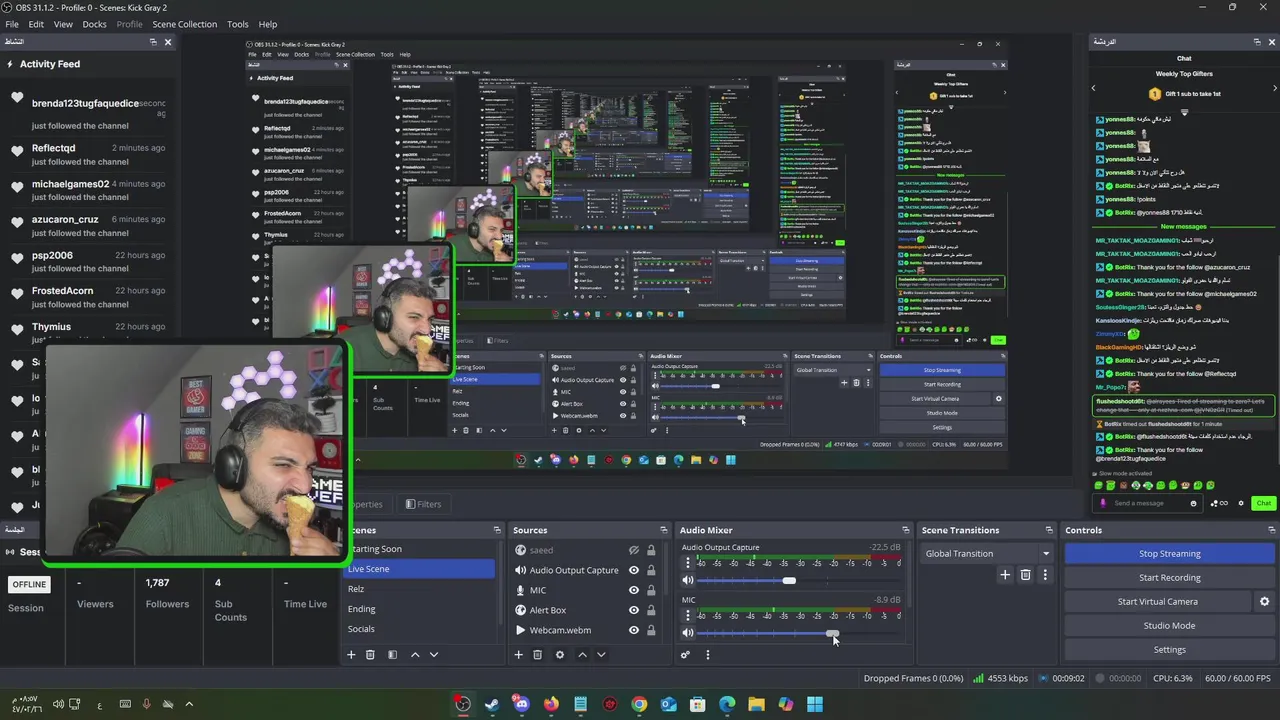Viewport: 1280px width, 720px height.
Task: Hide the MIC source
Action: 633,591
